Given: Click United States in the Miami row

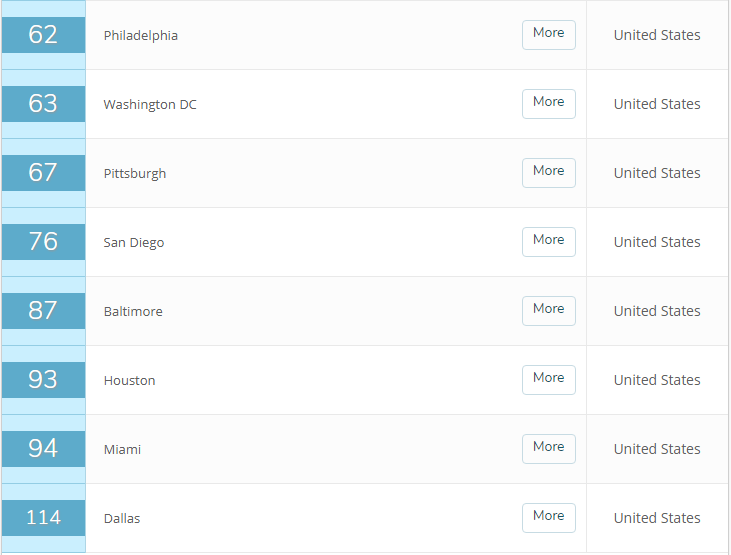Looking at the screenshot, I should click(x=657, y=449).
